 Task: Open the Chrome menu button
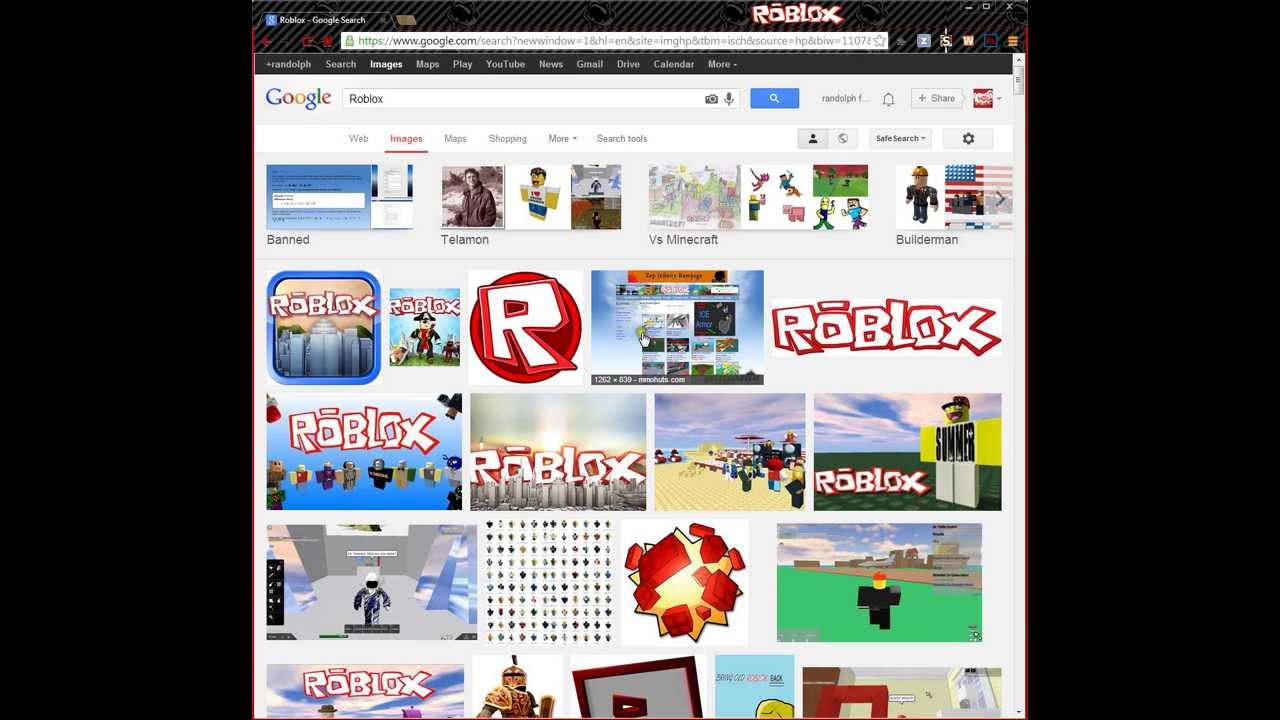coord(1012,41)
